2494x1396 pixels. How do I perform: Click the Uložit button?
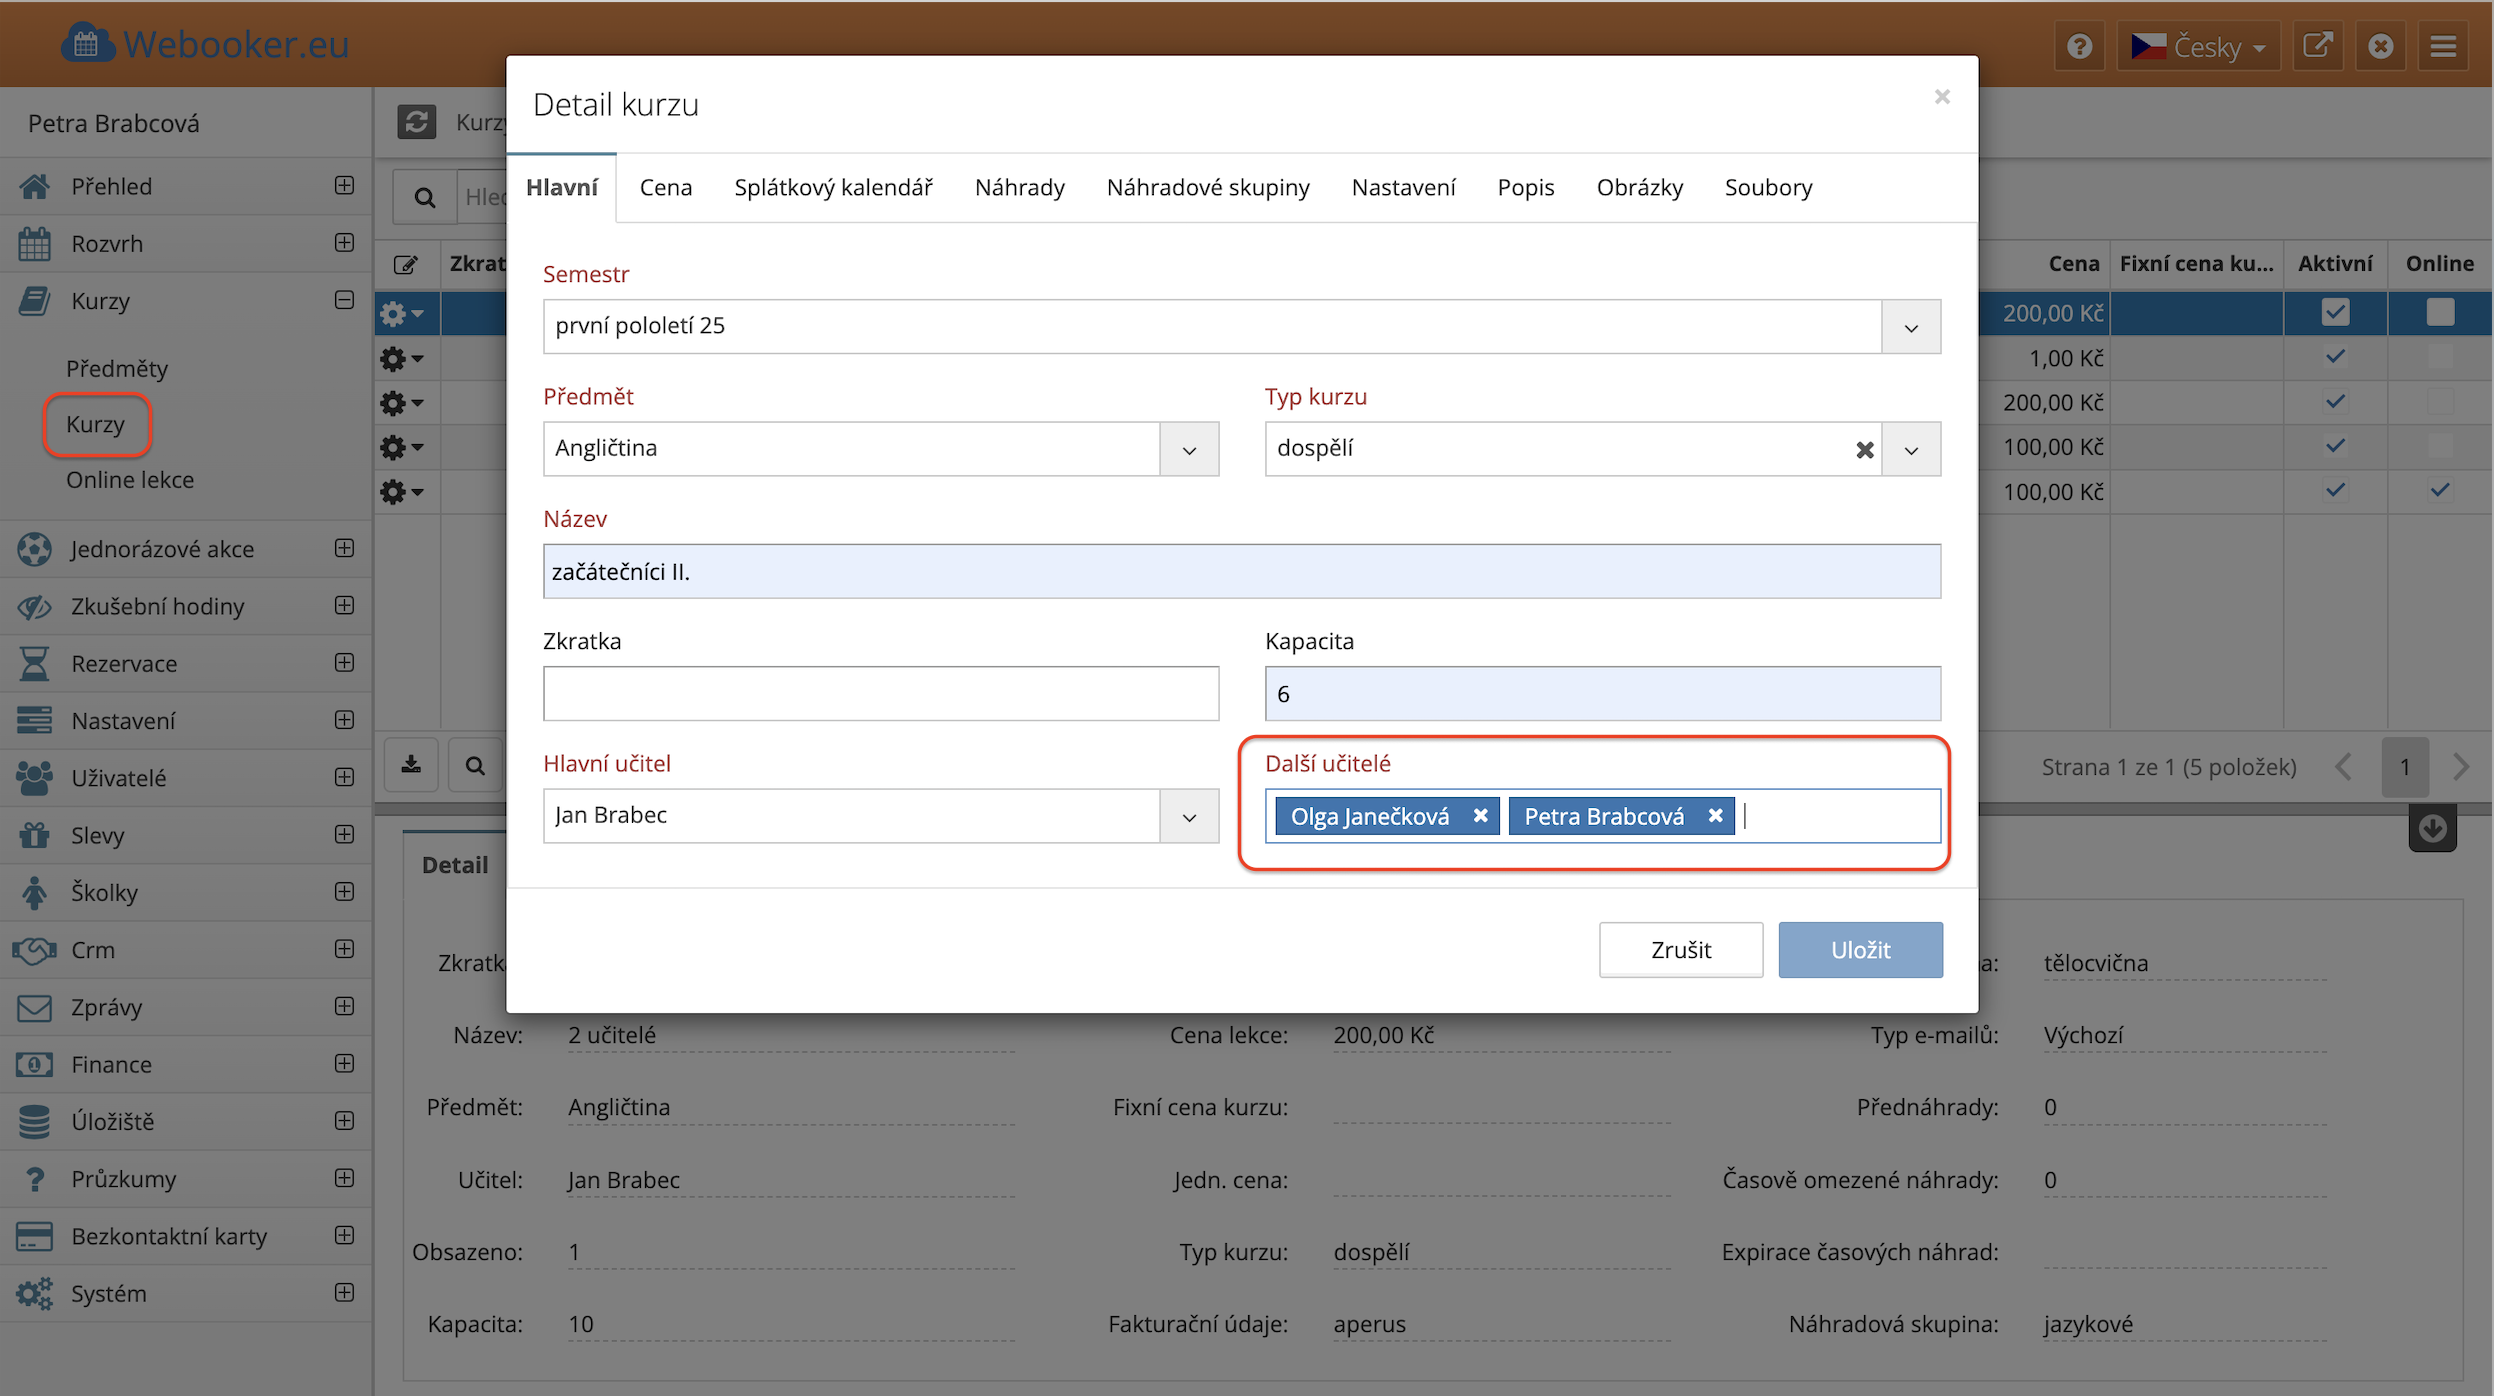(1859, 949)
